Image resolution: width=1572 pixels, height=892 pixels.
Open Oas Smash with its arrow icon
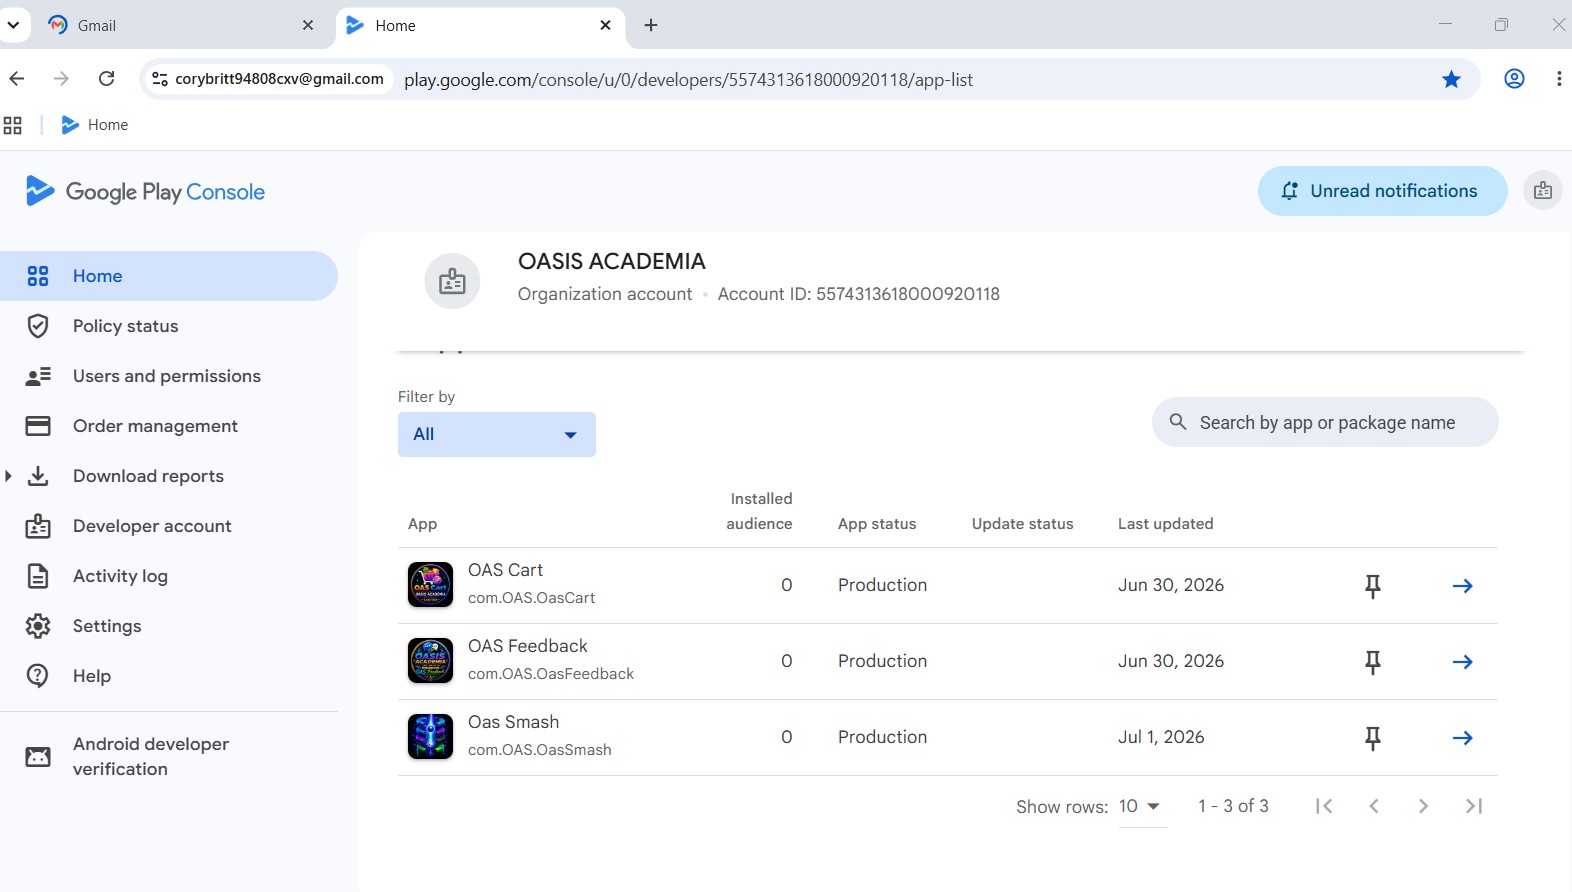tap(1462, 738)
